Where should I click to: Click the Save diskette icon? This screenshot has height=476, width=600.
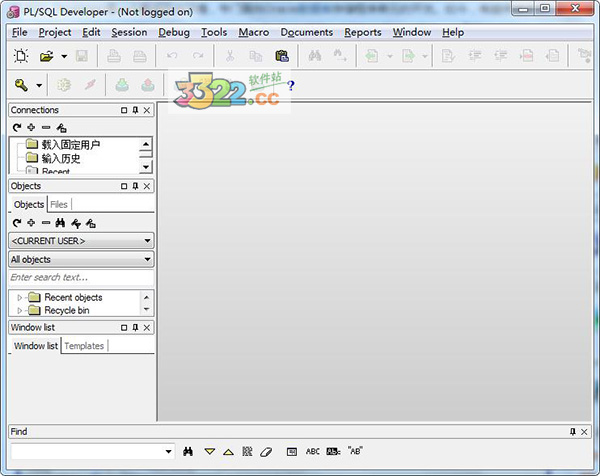tap(82, 56)
